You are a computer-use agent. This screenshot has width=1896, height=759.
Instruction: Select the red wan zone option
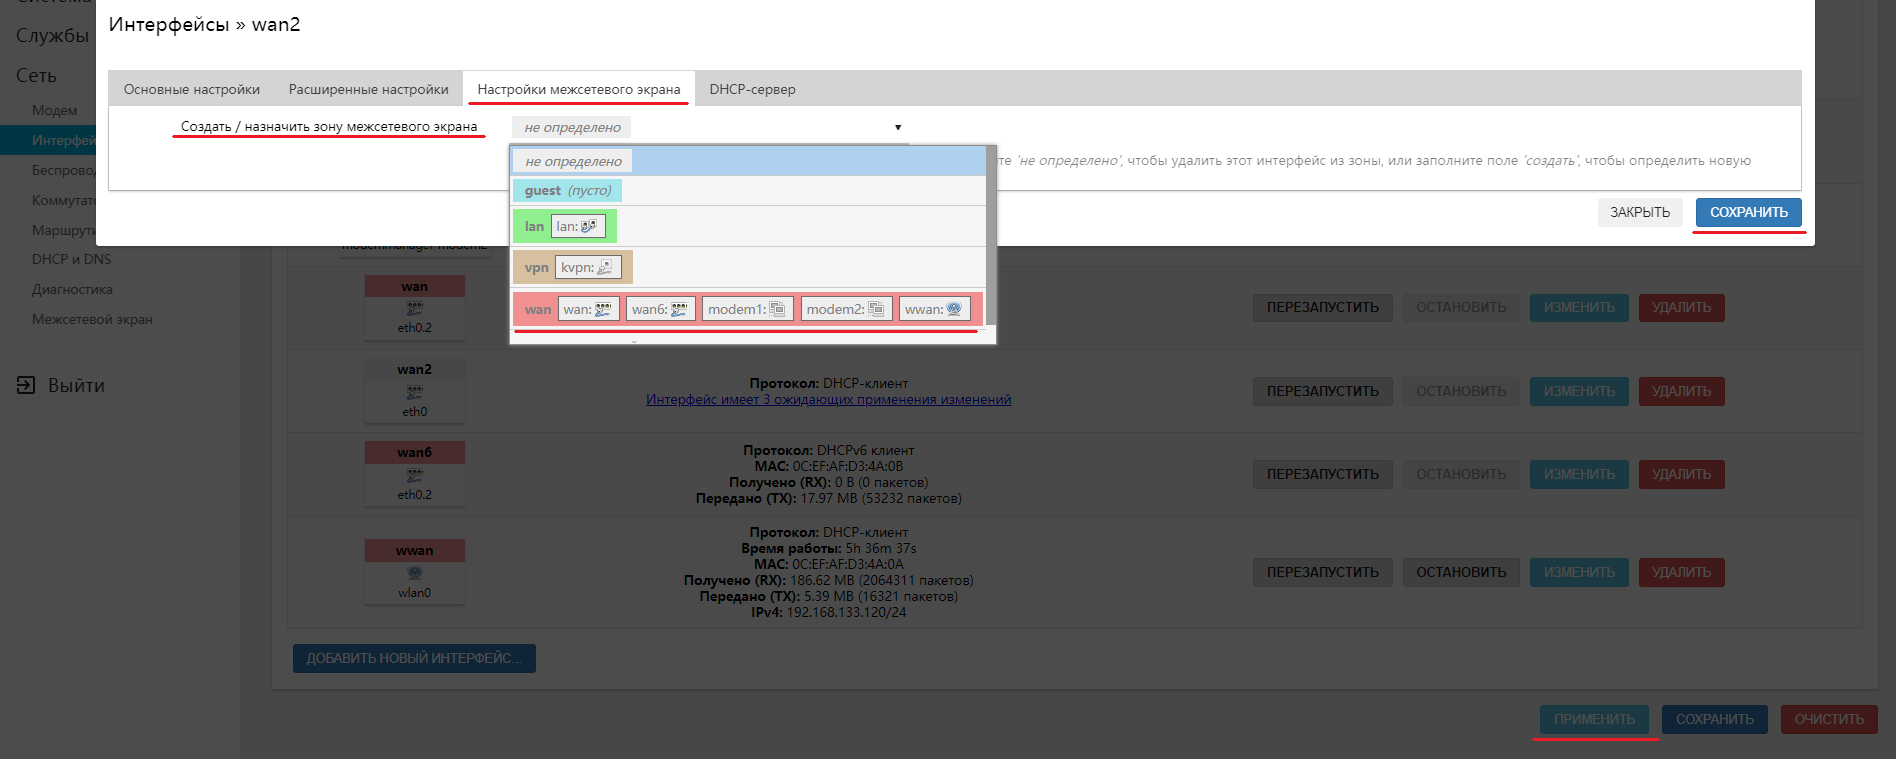(748, 309)
